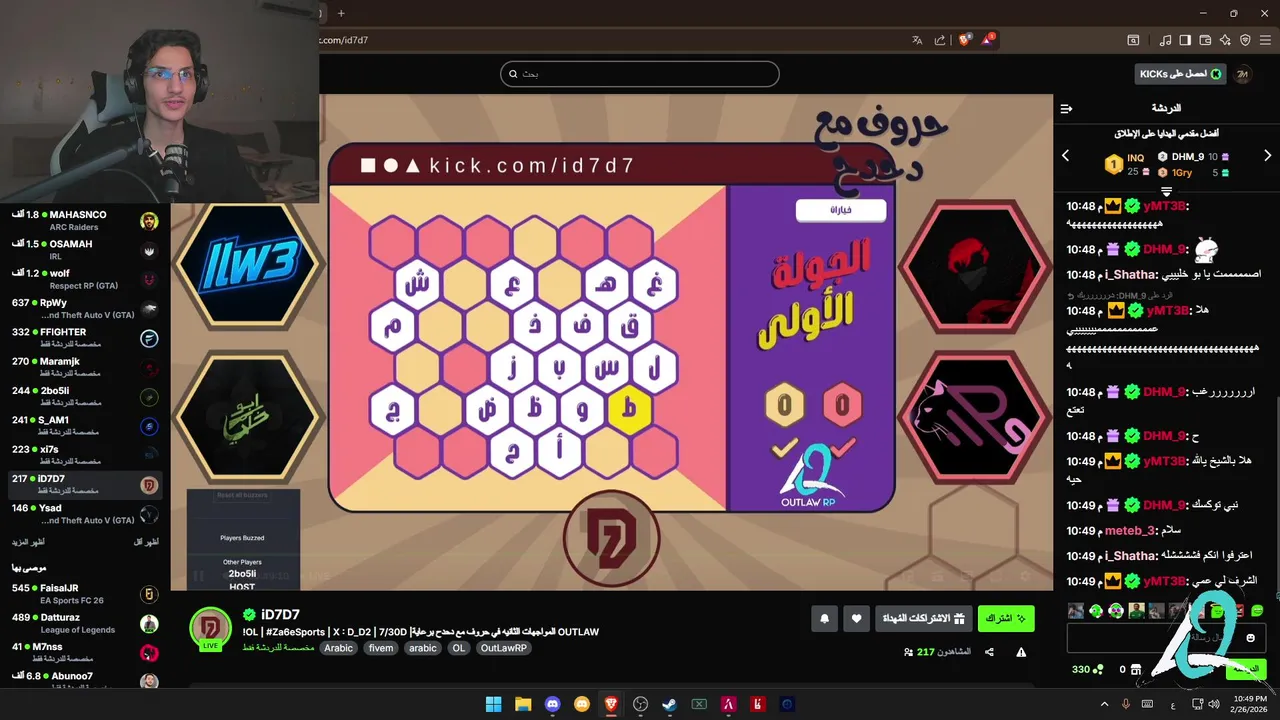Screen dimensions: 1280x720
Task: Click Windows Start button on taskbar
Action: (x=494, y=704)
